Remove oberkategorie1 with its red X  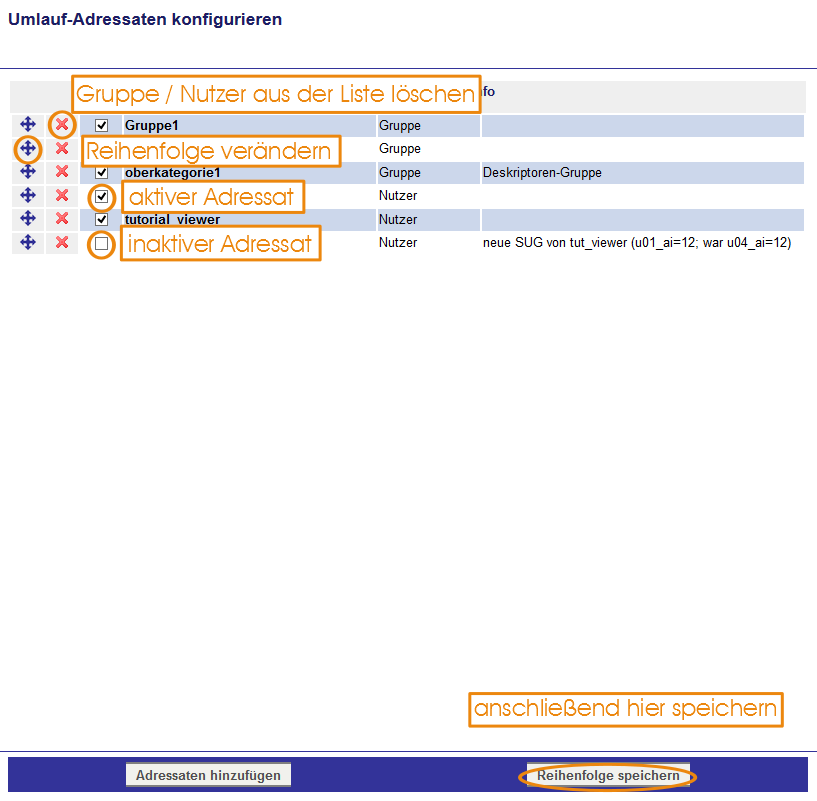[62, 171]
